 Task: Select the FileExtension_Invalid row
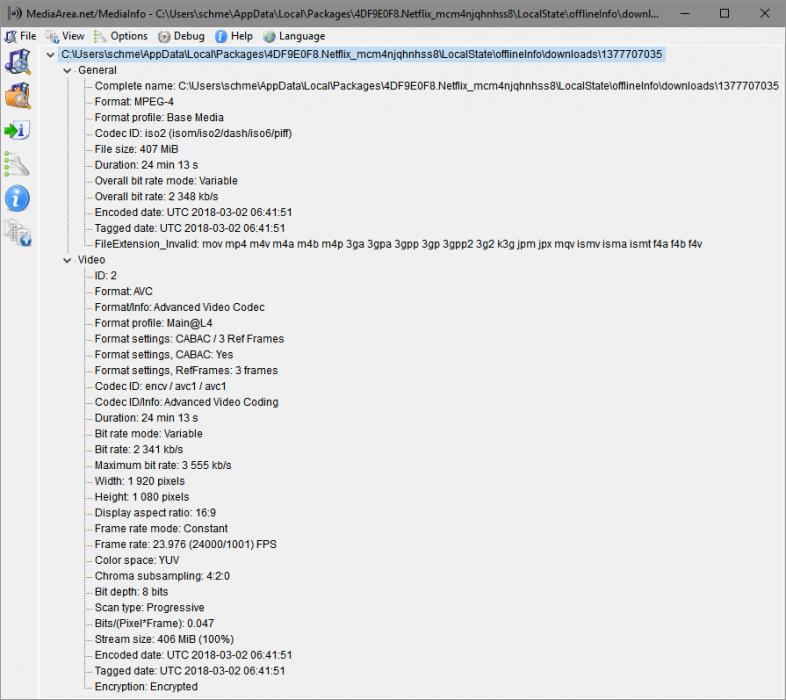(x=398, y=244)
